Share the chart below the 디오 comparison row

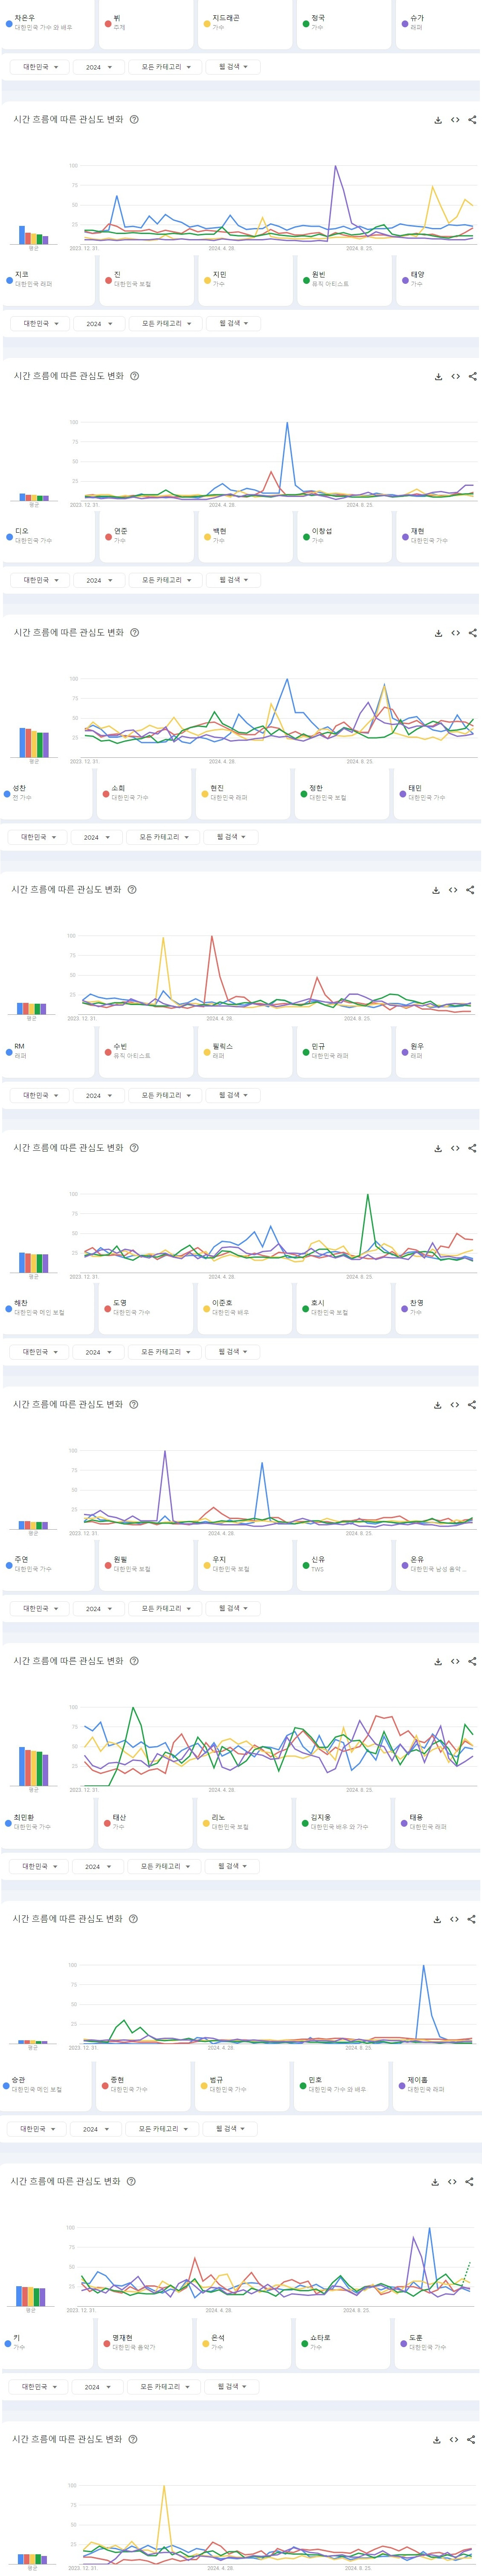(472, 633)
